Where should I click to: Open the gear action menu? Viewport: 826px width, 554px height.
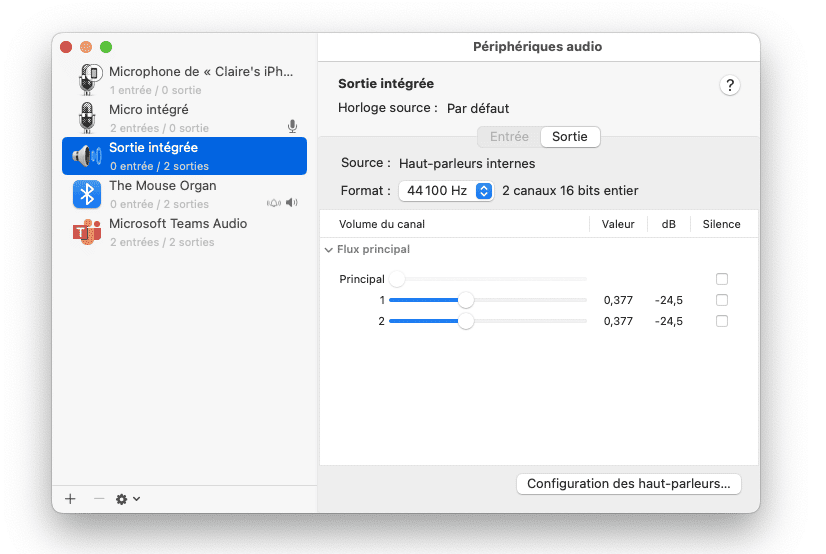[127, 498]
